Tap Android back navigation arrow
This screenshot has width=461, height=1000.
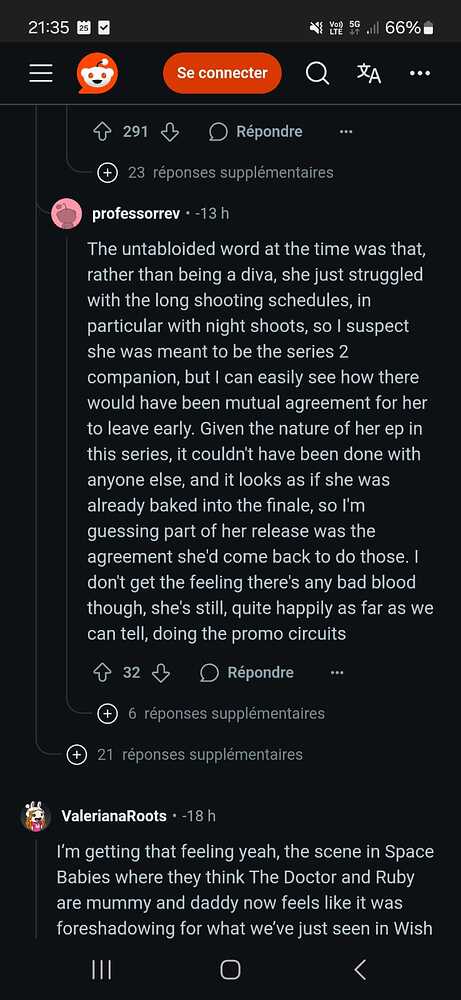point(360,969)
